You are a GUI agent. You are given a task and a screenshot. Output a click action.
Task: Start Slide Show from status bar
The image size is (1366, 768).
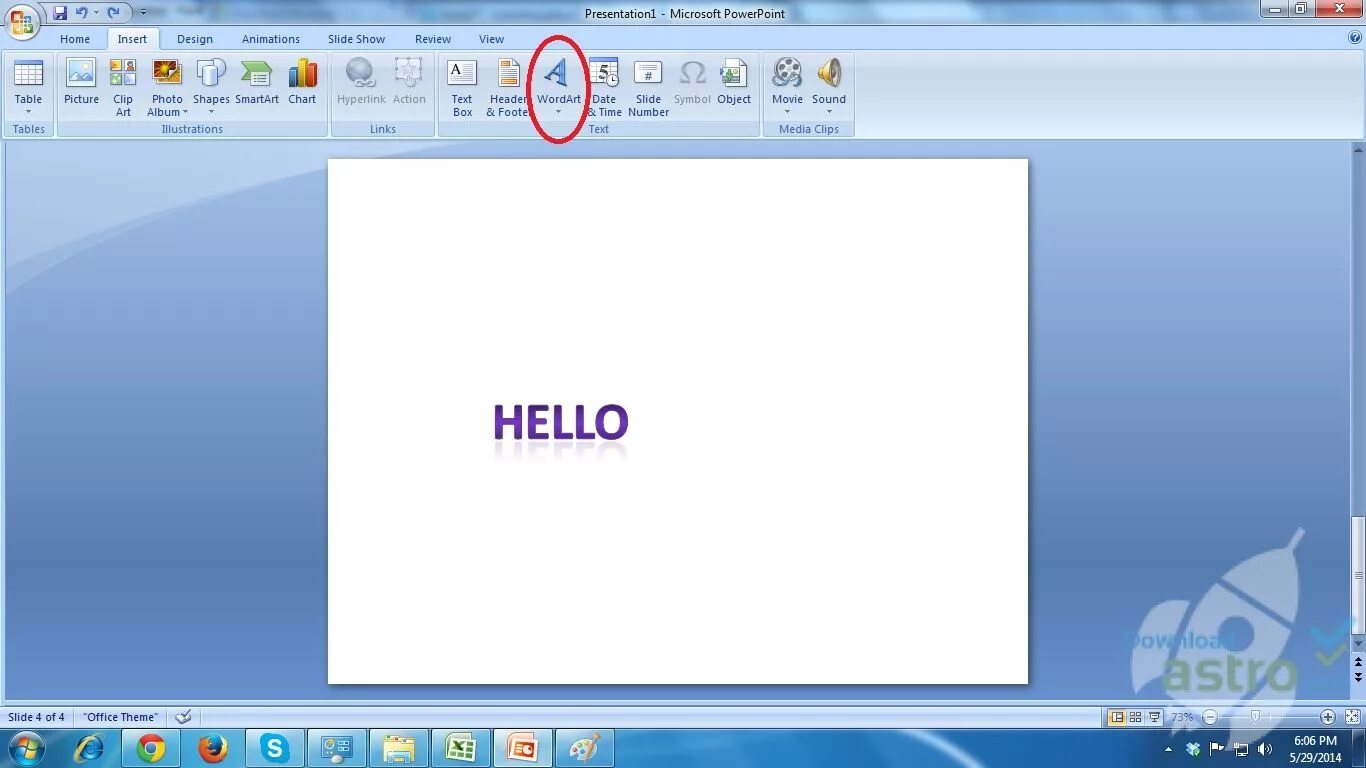pyautogui.click(x=1154, y=717)
